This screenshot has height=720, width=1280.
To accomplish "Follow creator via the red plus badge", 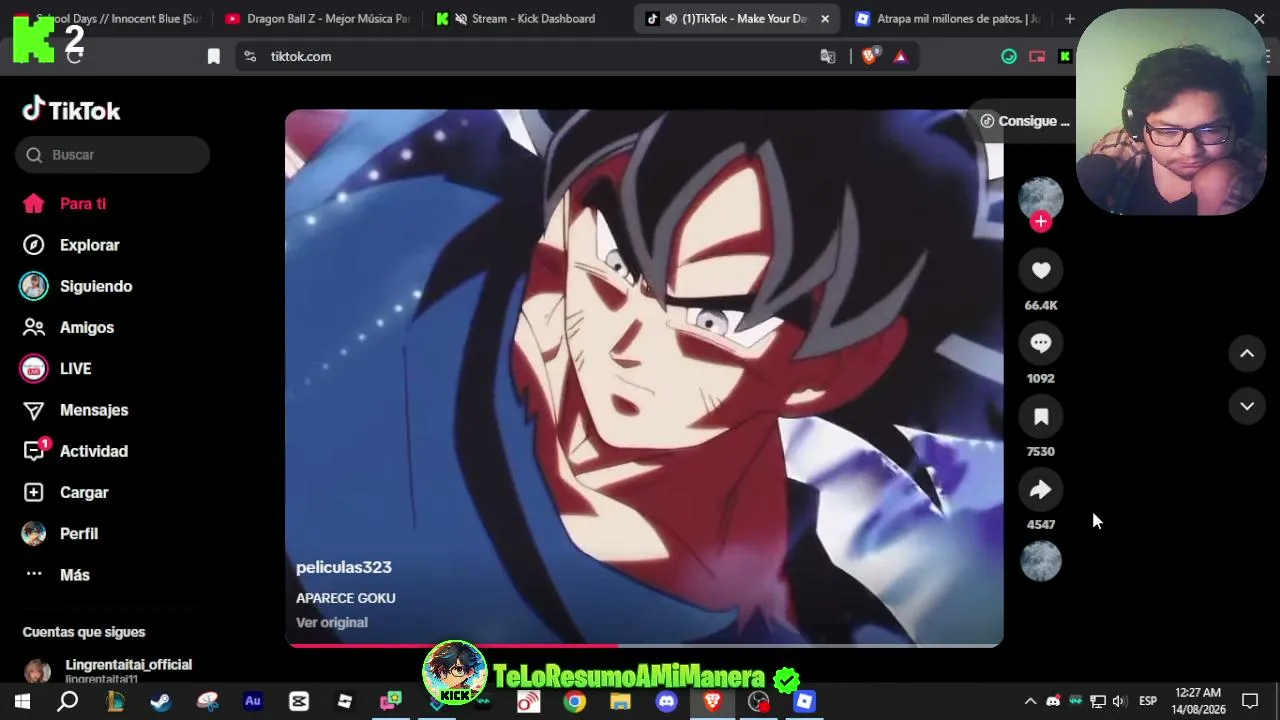I will pos(1041,222).
